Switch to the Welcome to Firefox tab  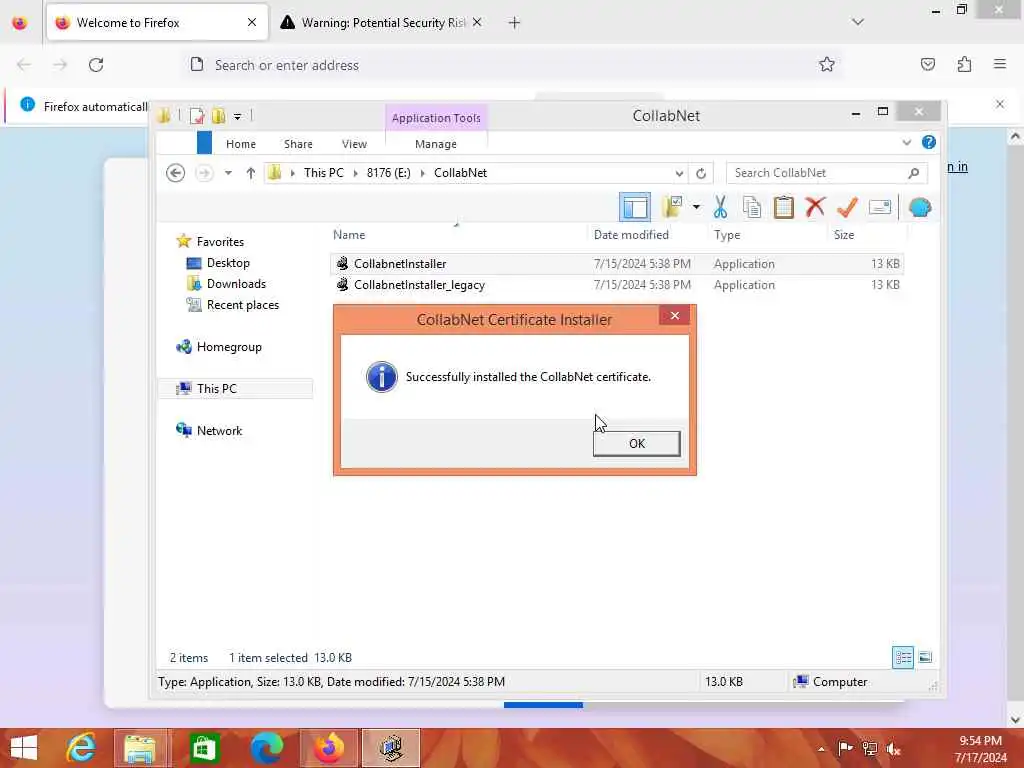coord(157,23)
